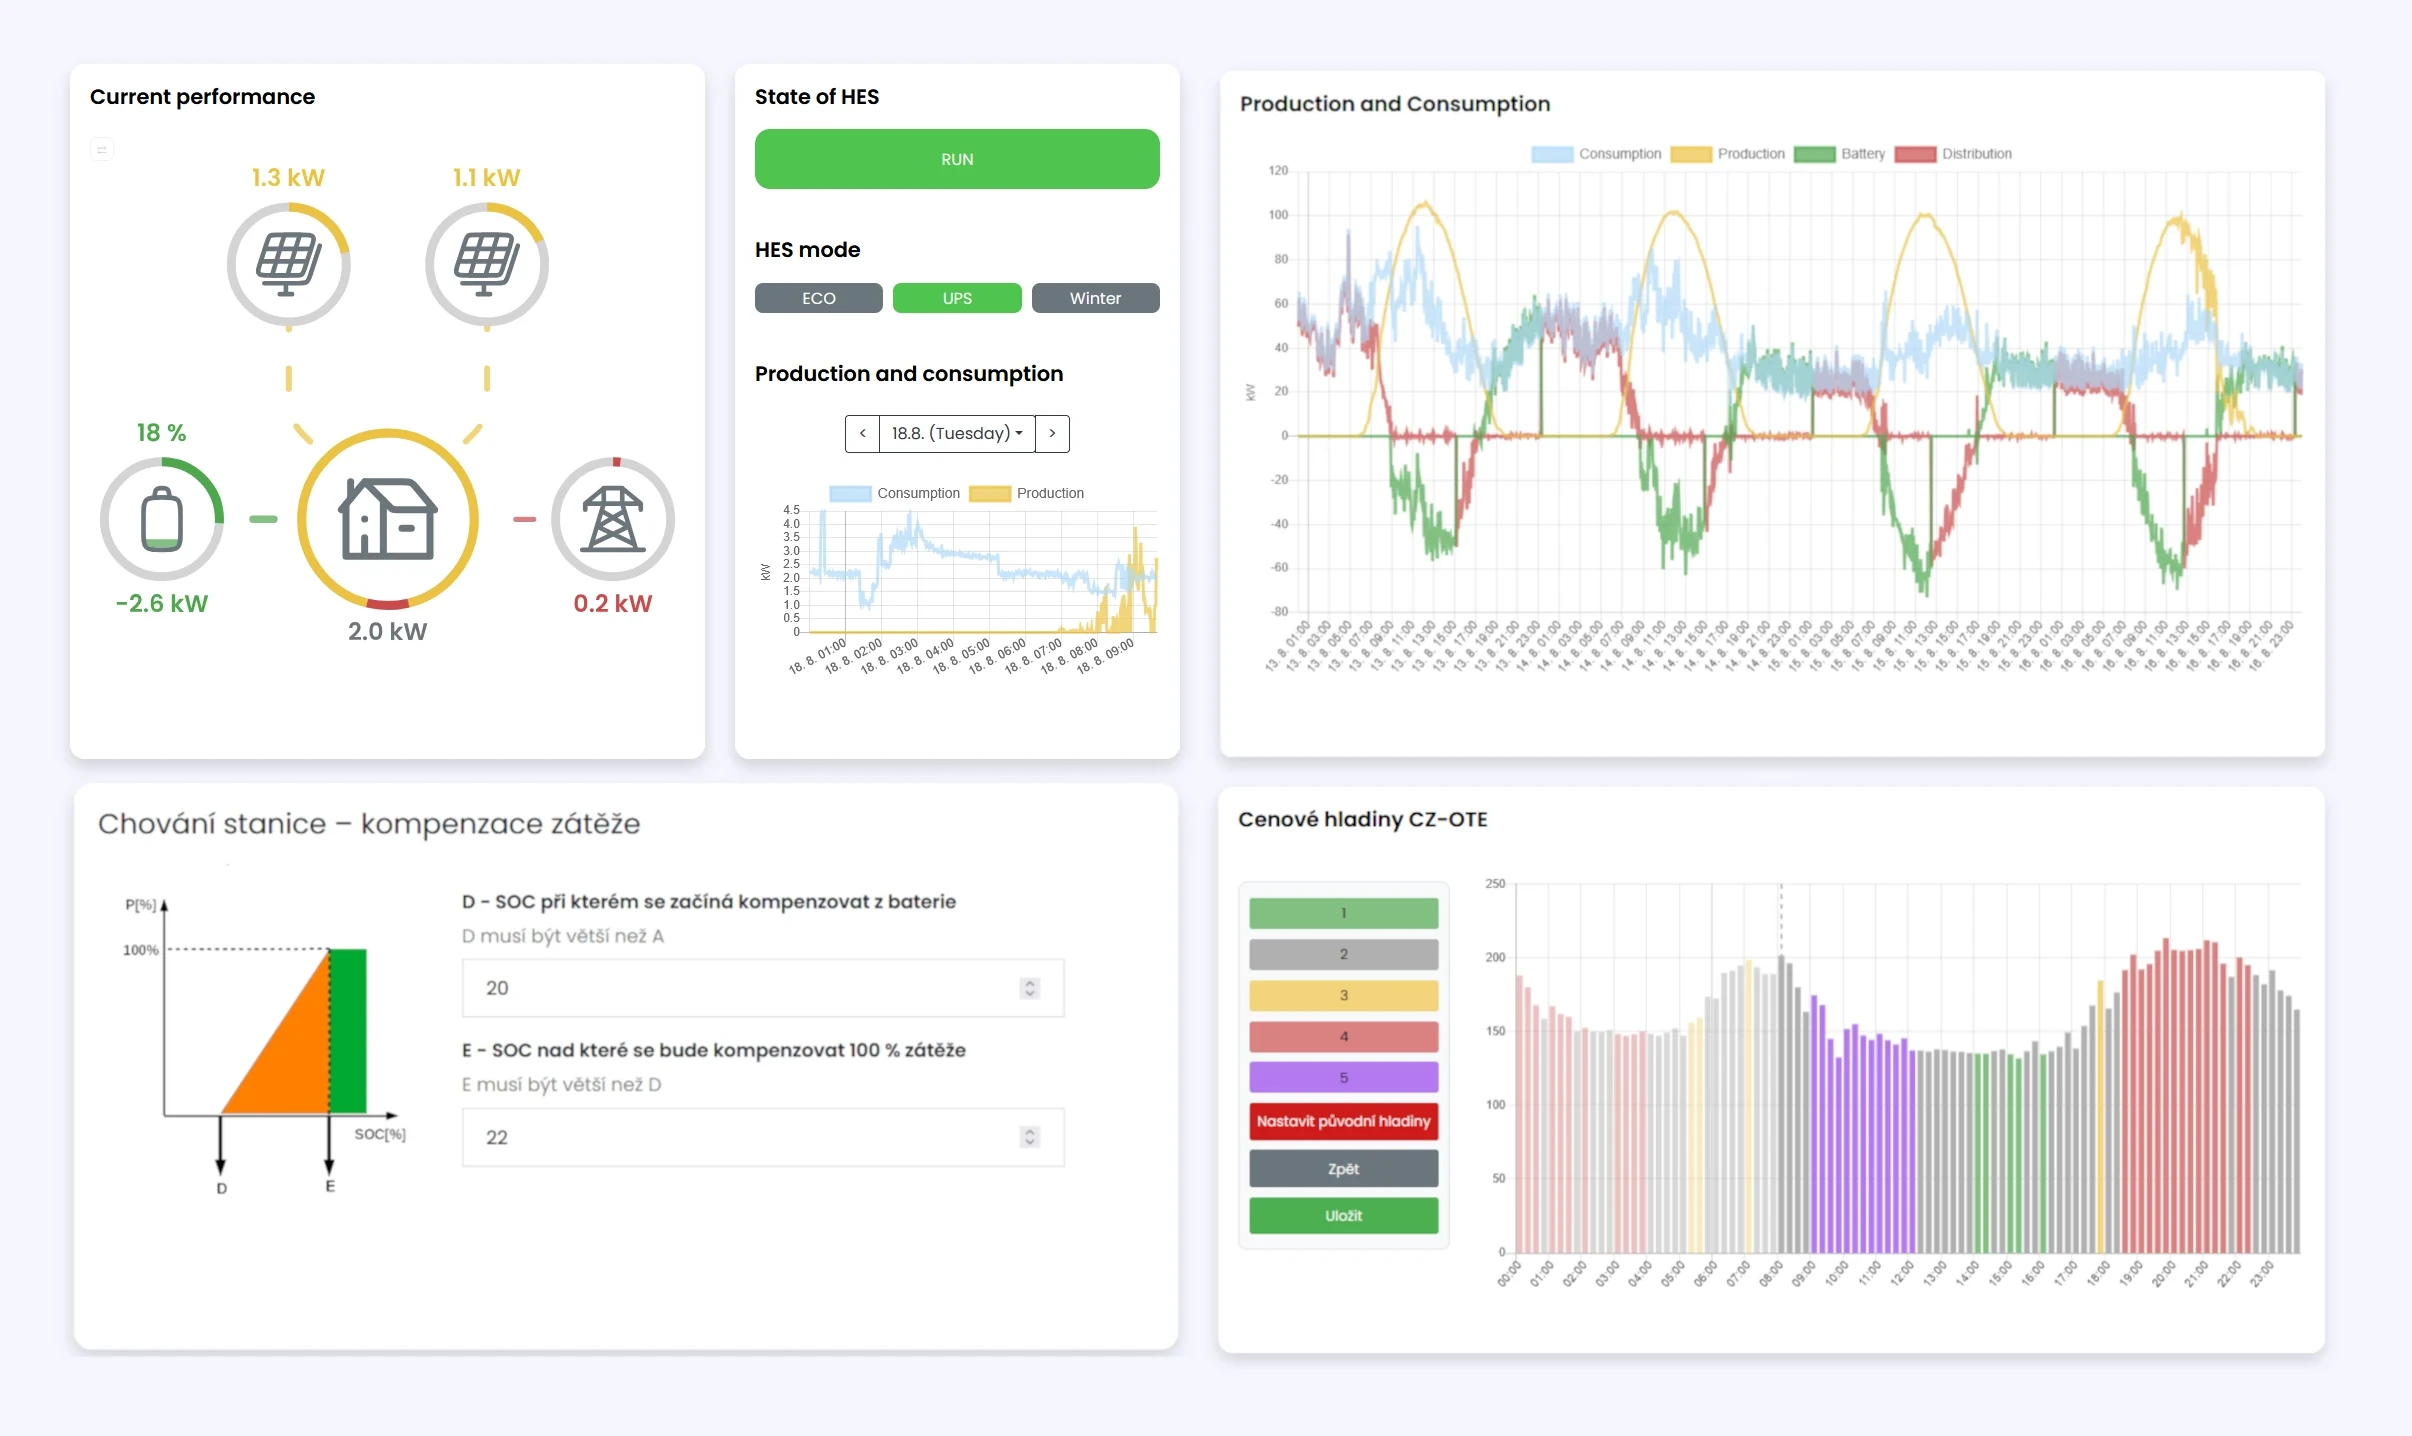This screenshot has height=1436, width=2412.
Task: Click the green RUN state button
Action: tap(957, 159)
